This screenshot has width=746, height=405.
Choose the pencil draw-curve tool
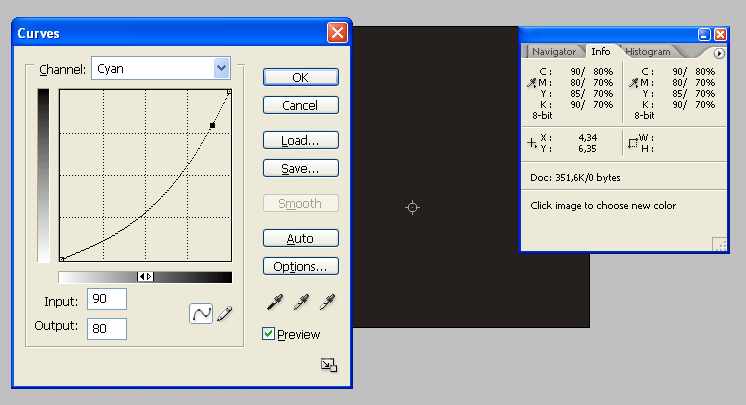tap(225, 314)
